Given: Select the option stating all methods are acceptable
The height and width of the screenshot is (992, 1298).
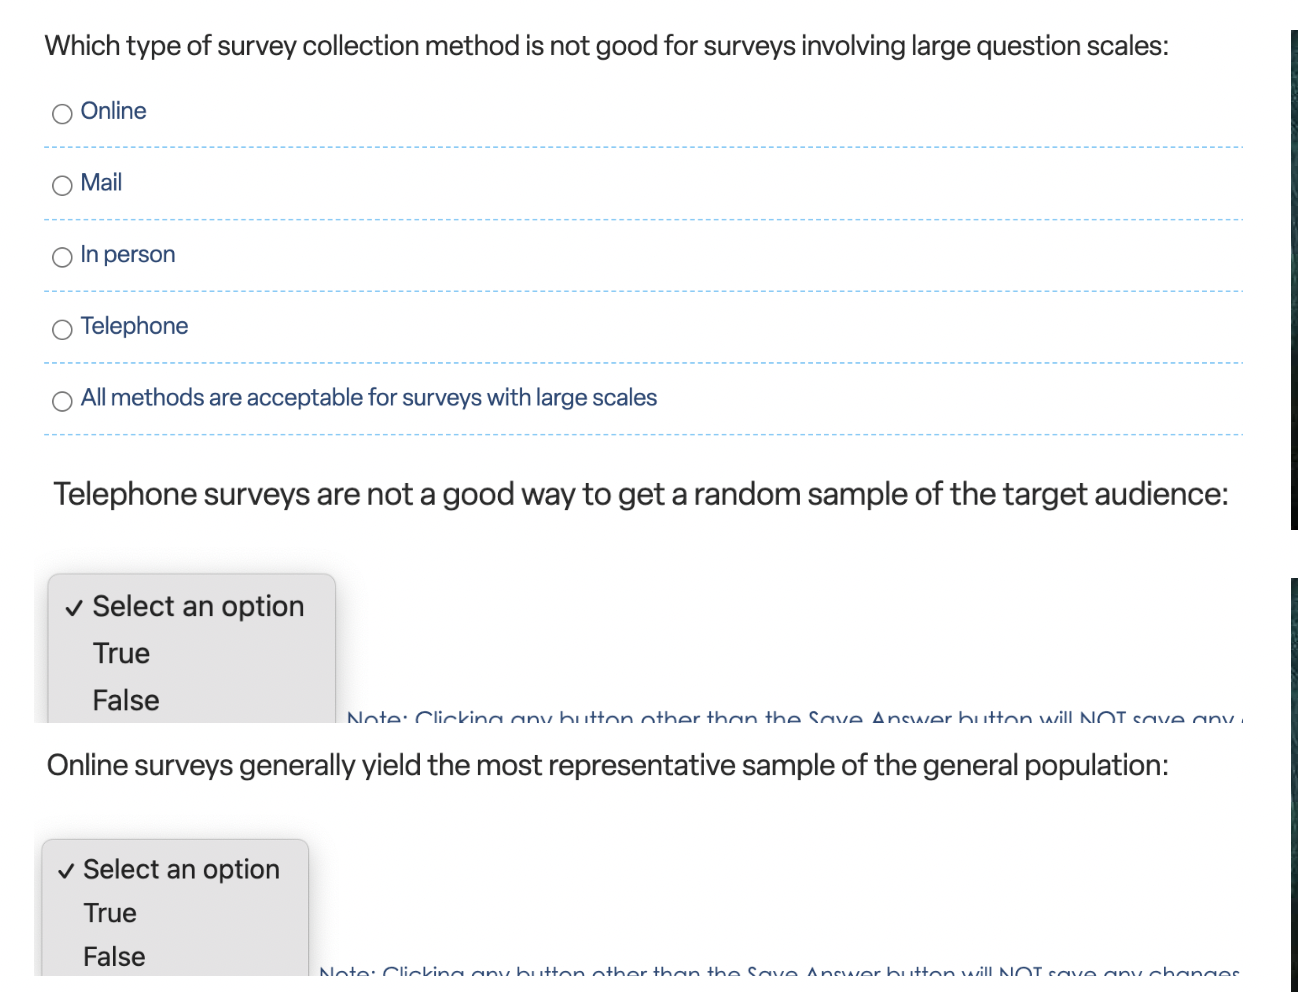Looking at the screenshot, I should tap(61, 401).
